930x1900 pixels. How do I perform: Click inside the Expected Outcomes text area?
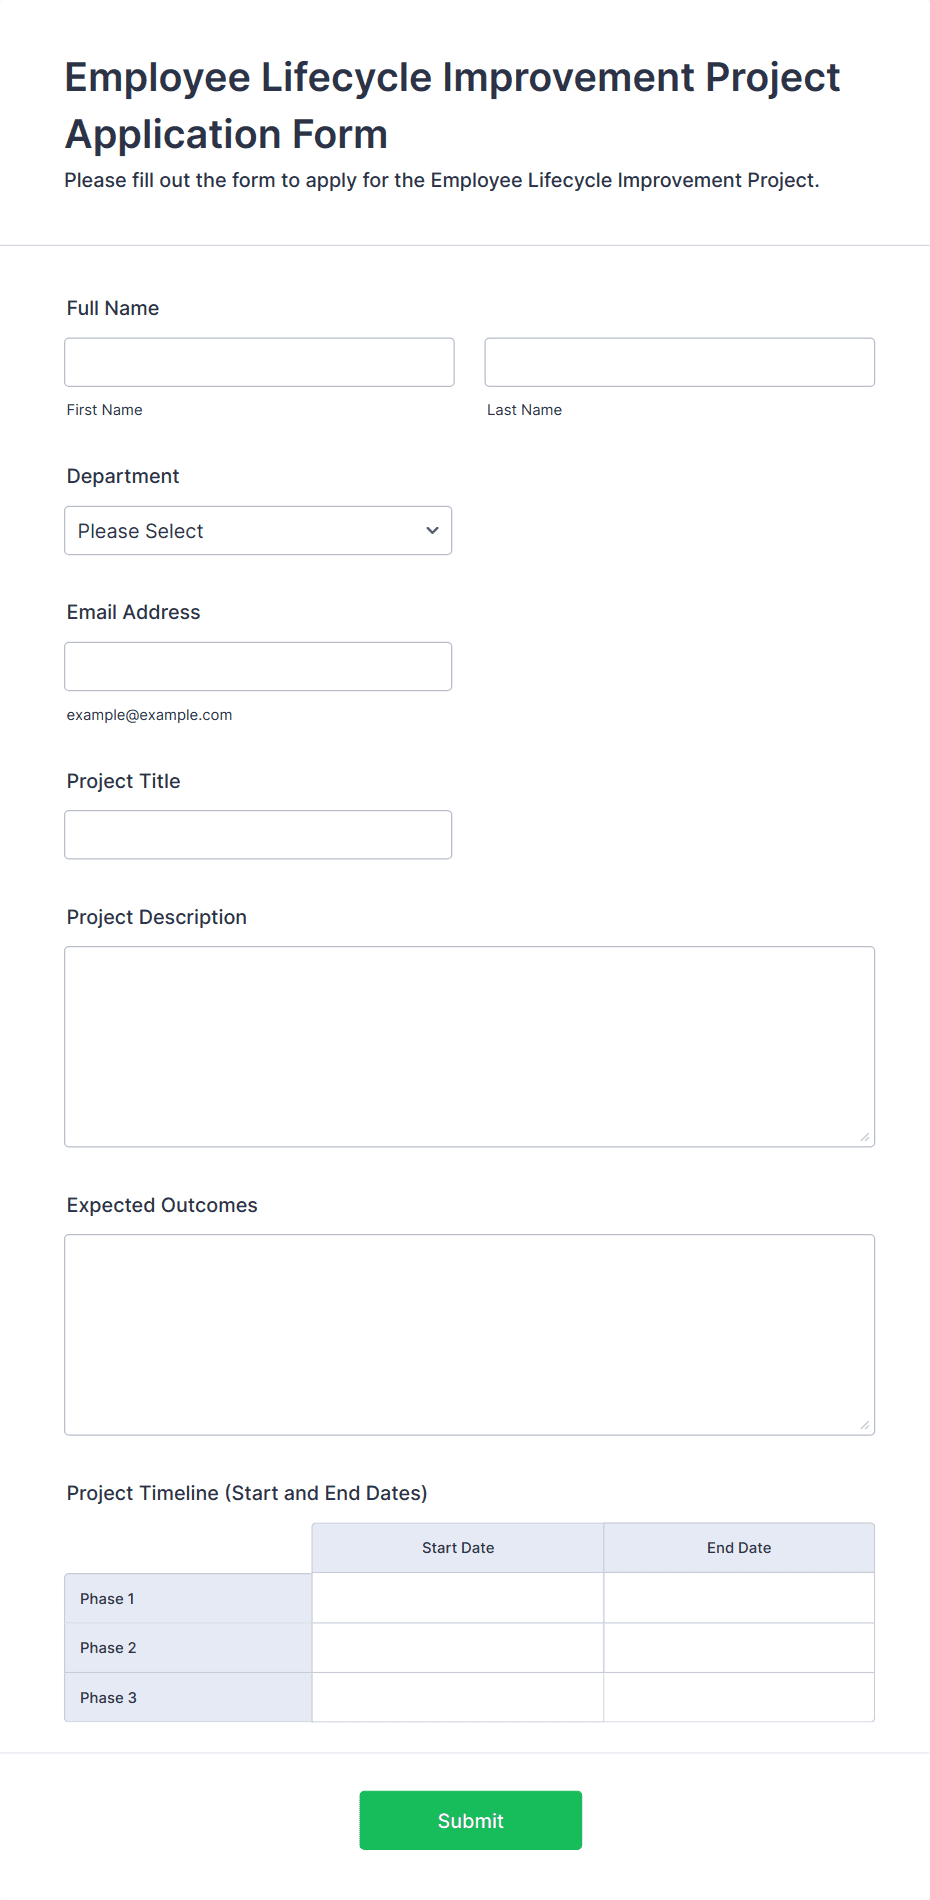[x=469, y=1333]
